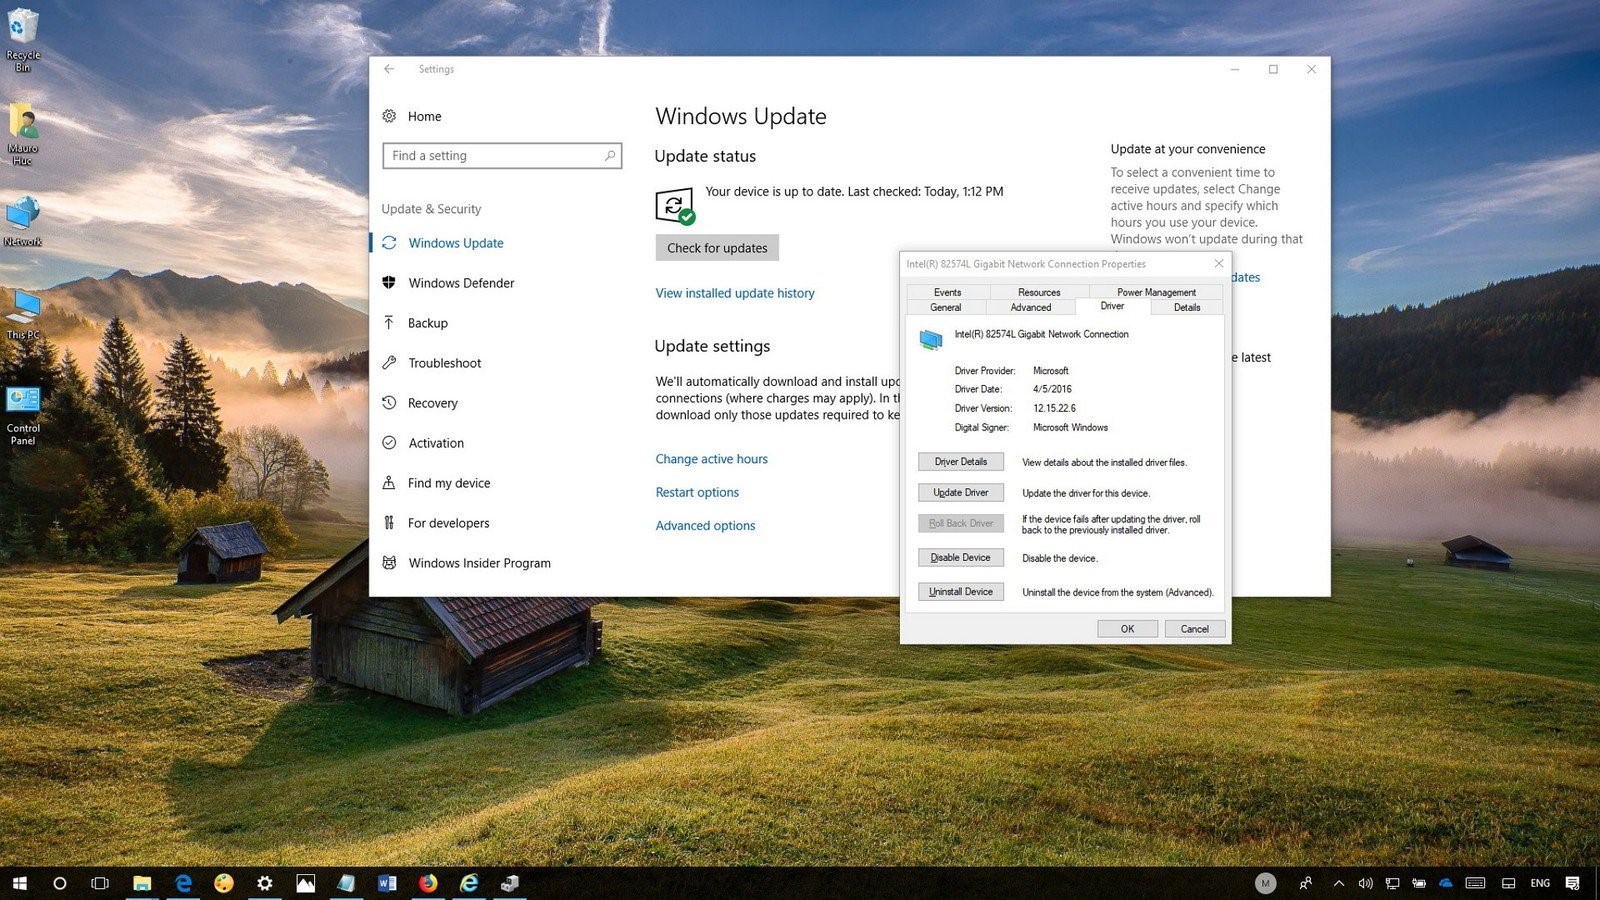Open the volume control in tray
Viewport: 1600px width, 900px height.
pos(1365,883)
